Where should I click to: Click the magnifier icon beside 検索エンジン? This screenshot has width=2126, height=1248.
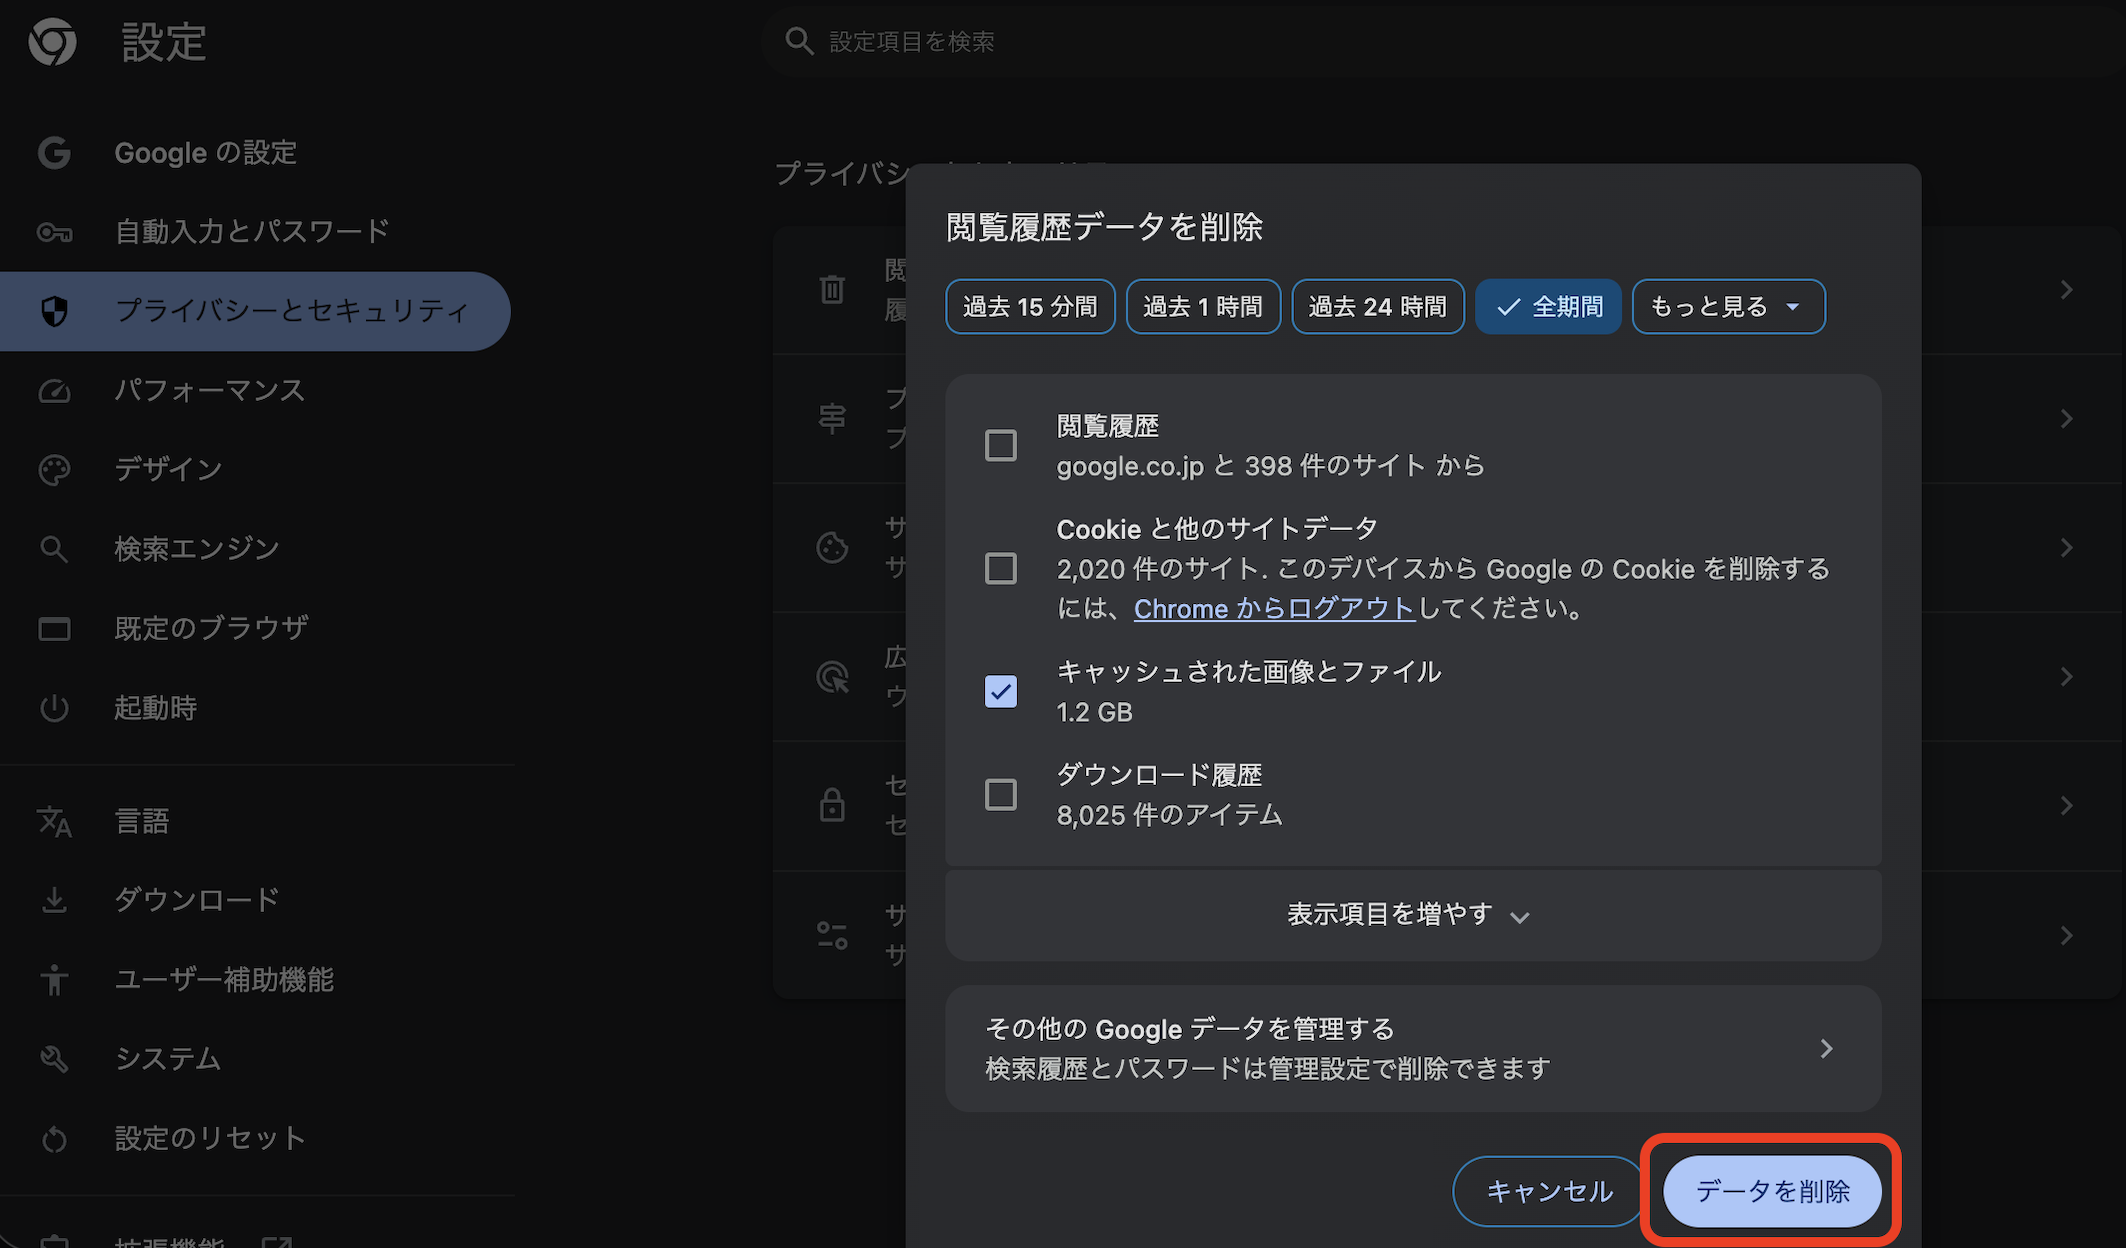tap(55, 548)
